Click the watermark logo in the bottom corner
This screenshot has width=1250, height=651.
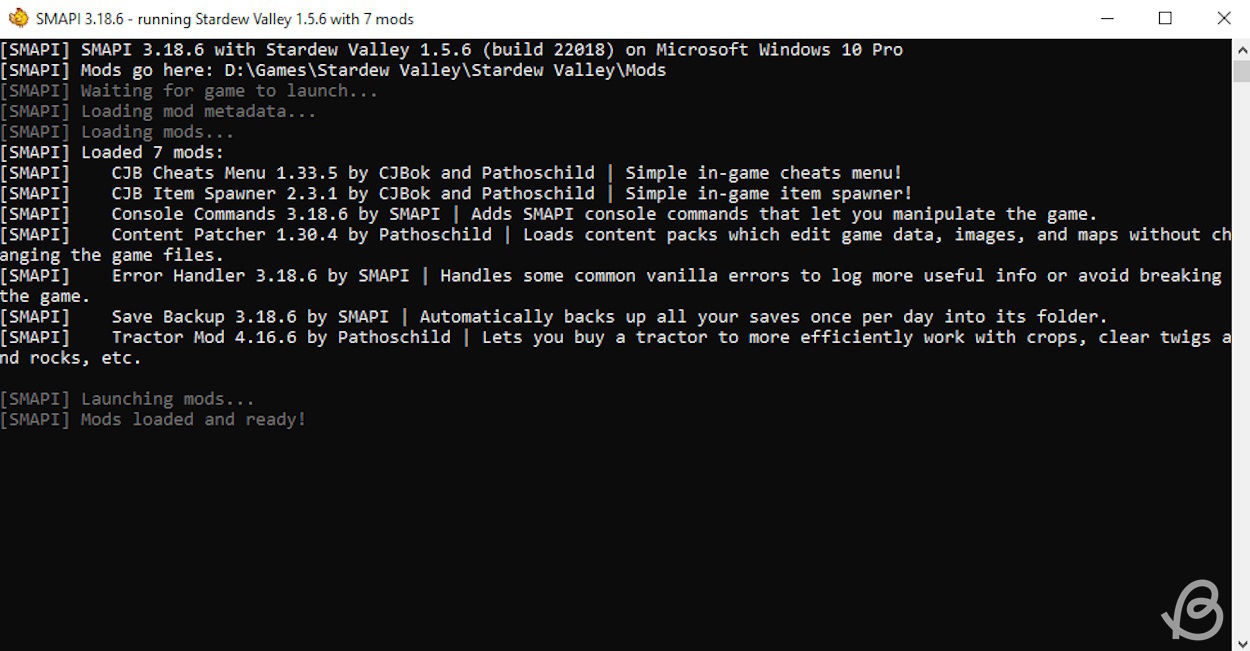(x=1194, y=610)
